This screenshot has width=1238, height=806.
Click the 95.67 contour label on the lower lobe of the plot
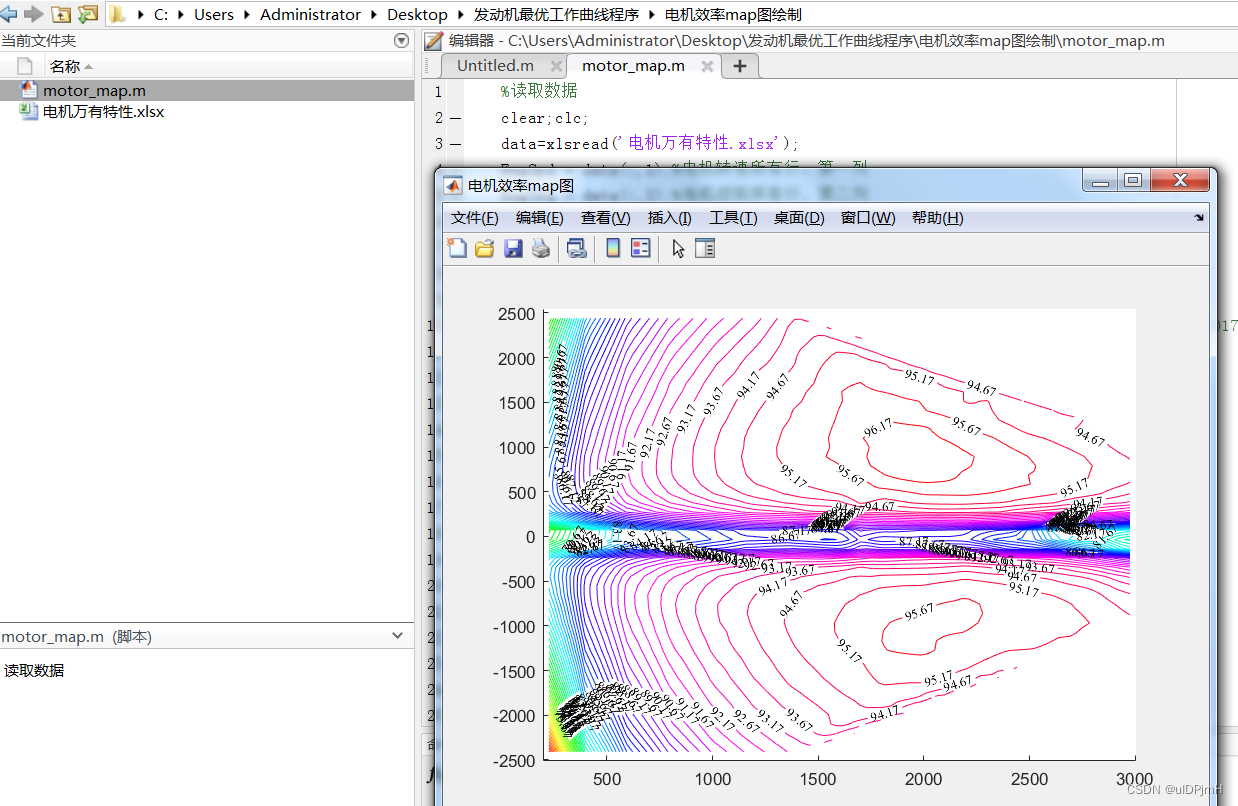coord(919,610)
